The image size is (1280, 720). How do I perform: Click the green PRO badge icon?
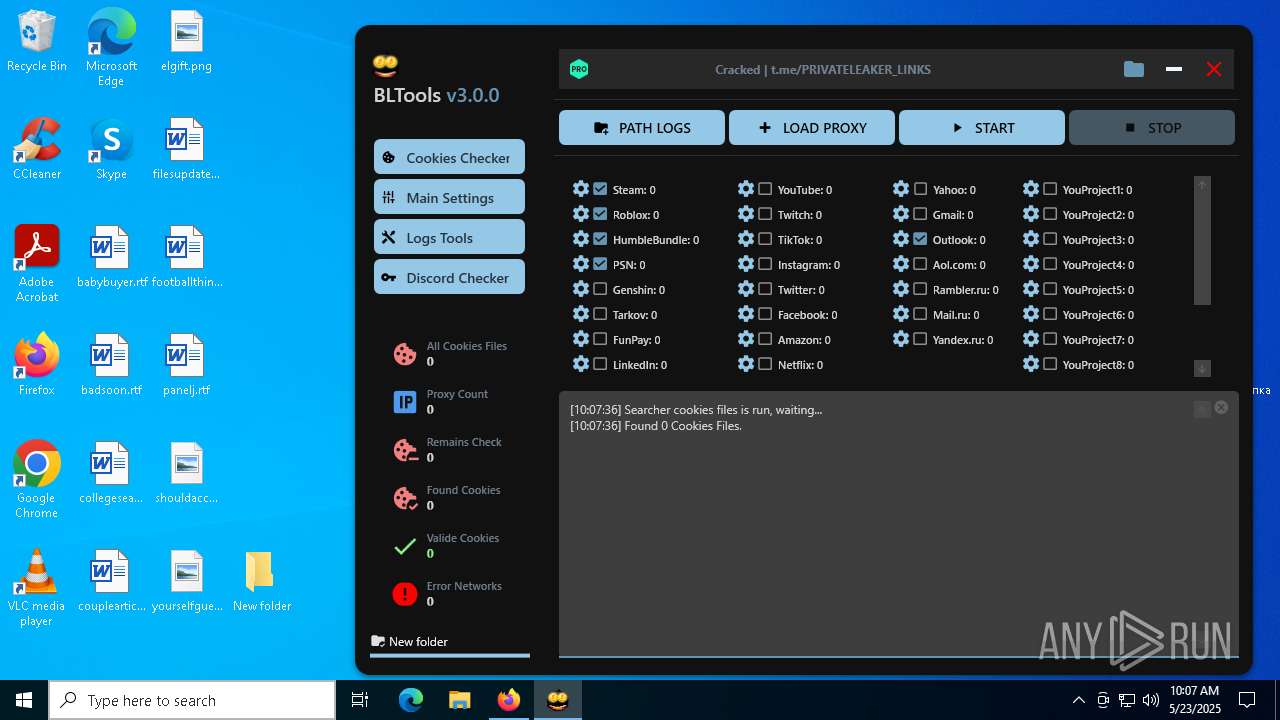[579, 69]
